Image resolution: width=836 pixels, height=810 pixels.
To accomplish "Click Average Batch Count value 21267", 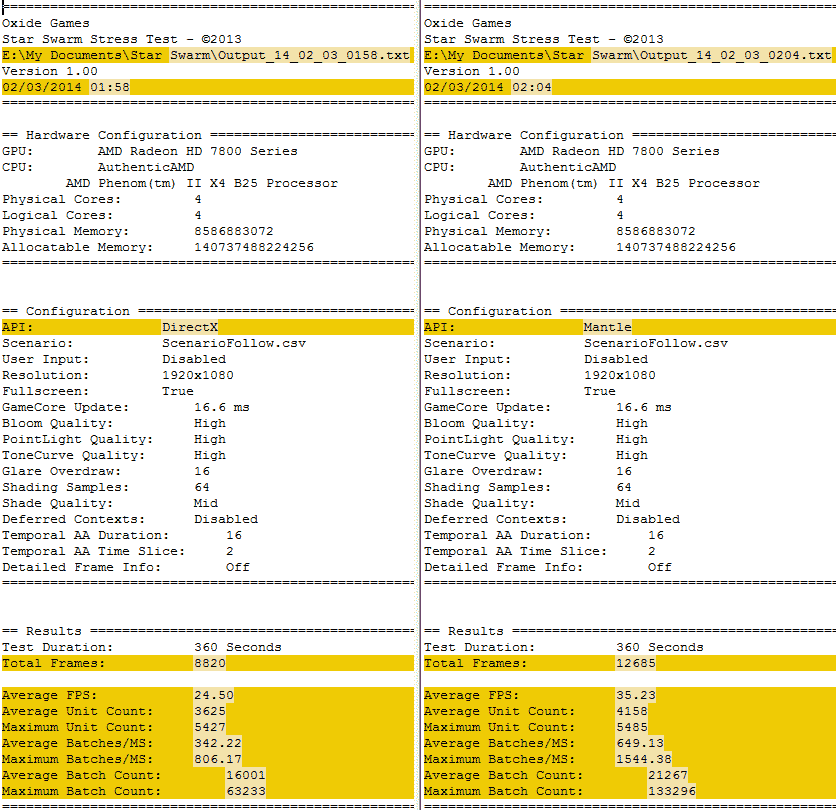I will 668,775.
